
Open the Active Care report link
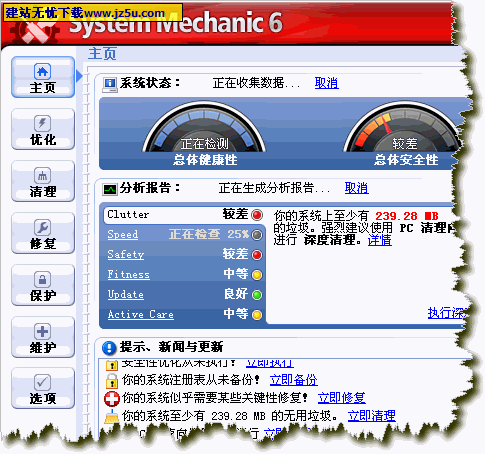(x=141, y=314)
